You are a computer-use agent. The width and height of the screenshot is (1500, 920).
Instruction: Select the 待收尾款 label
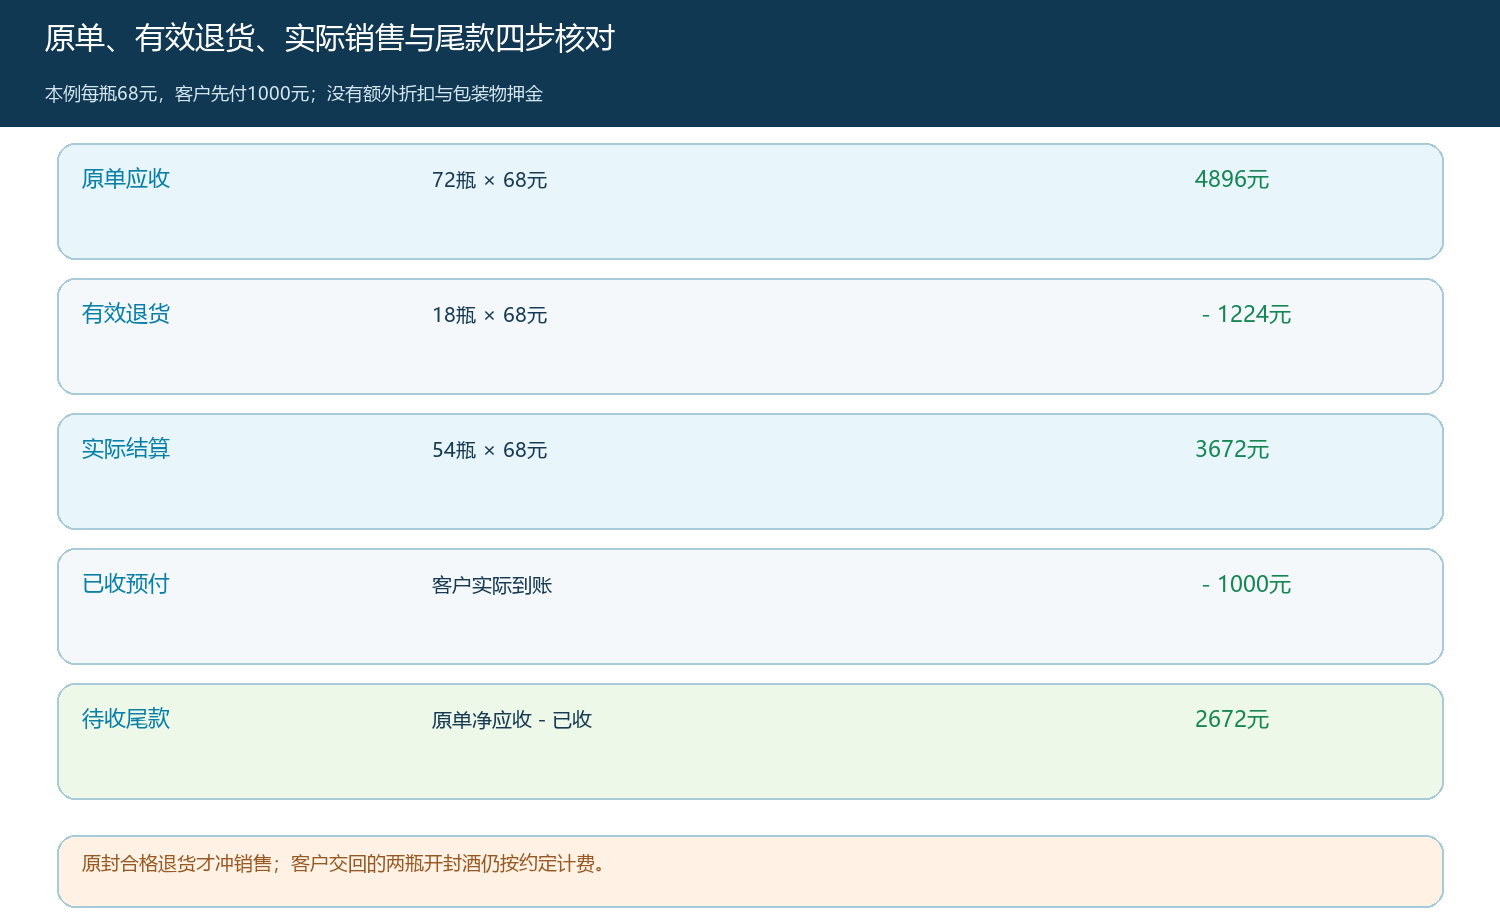point(126,719)
